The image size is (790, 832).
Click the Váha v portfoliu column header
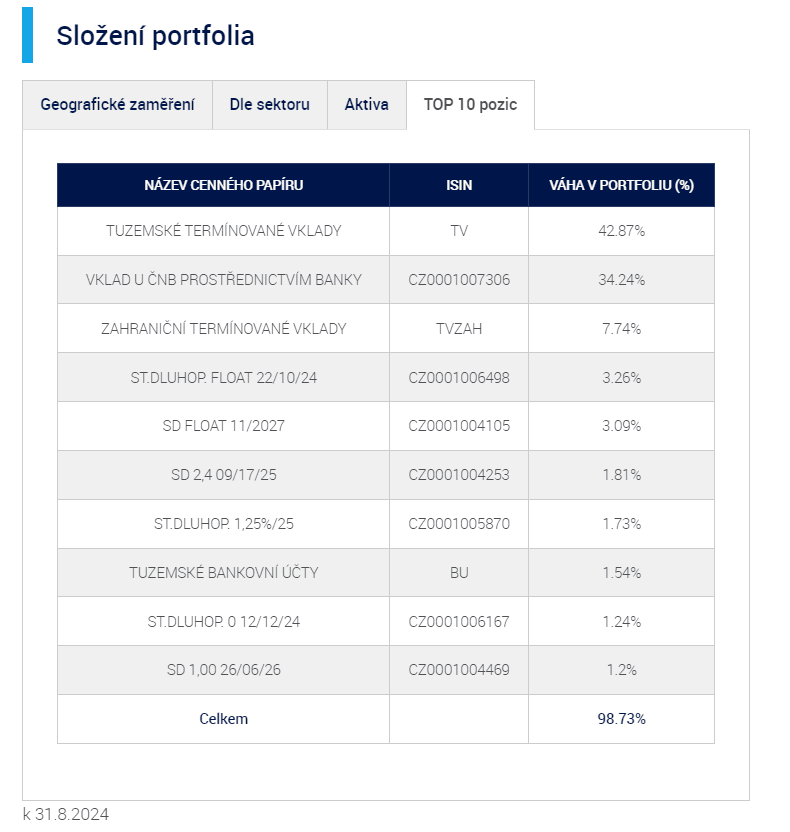pyautogui.click(x=621, y=185)
